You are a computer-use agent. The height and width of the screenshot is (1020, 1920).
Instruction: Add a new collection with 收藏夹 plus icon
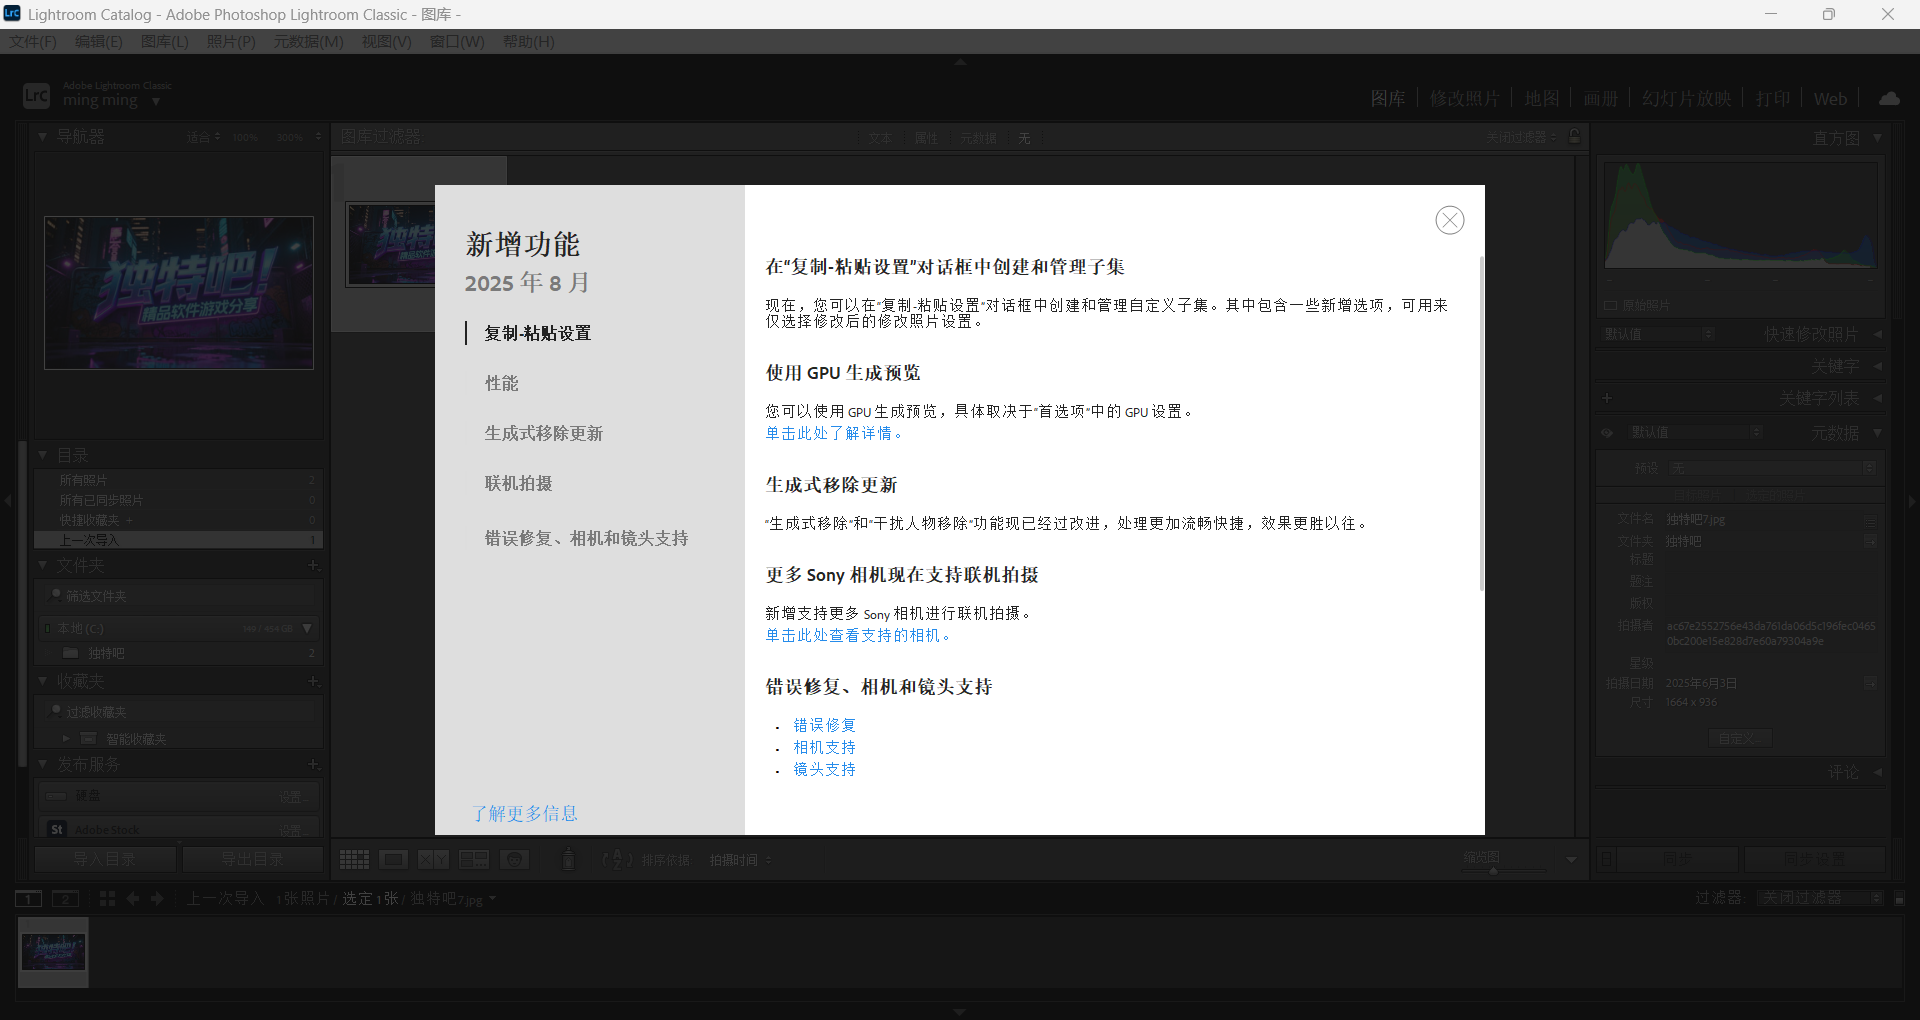coord(313,681)
